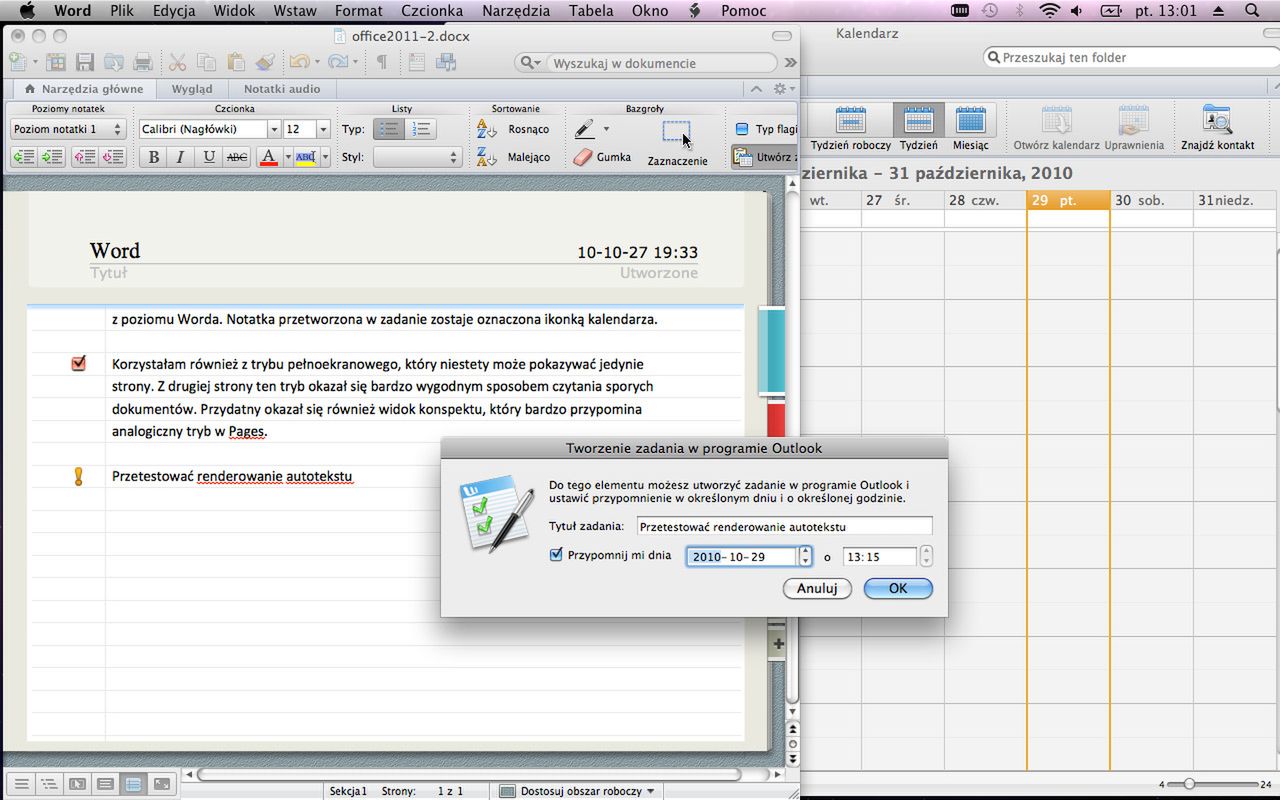Click the Format Painter brush icon
Viewport: 1280px width, 800px height.
[x=264, y=62]
